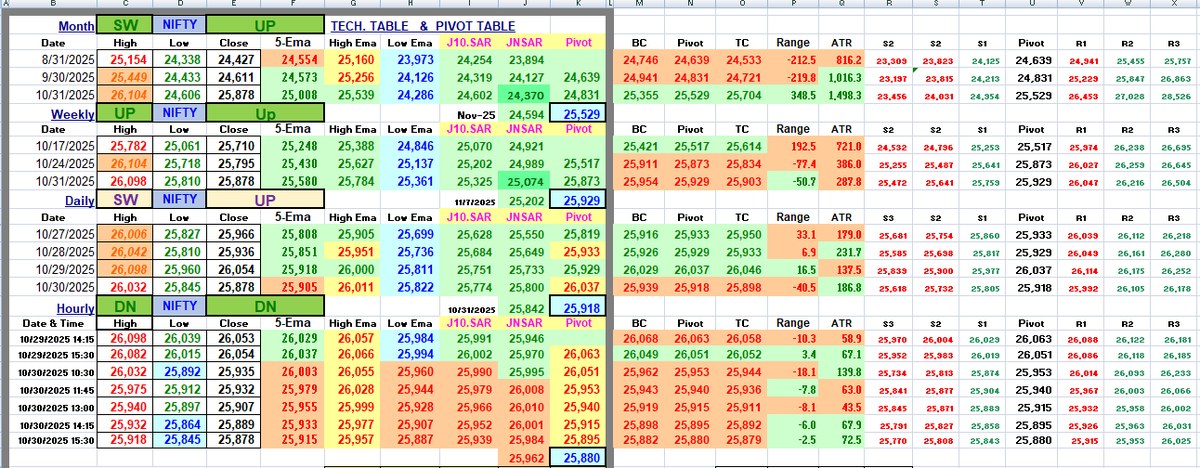
Task: Click the ATR value 816.2
Action: 844,60
